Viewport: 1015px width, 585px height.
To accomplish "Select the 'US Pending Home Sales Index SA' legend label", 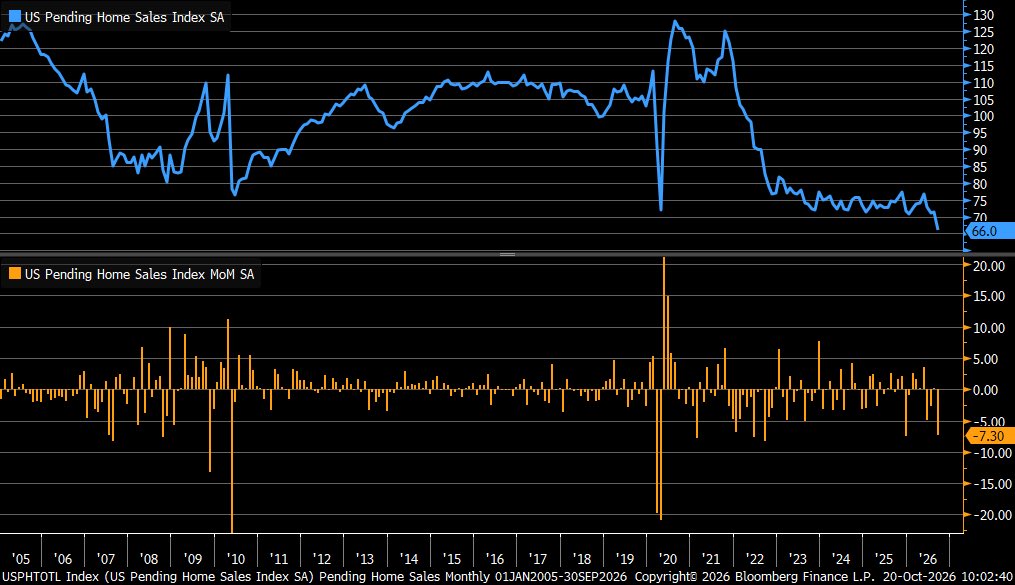I will pyautogui.click(x=124, y=17).
